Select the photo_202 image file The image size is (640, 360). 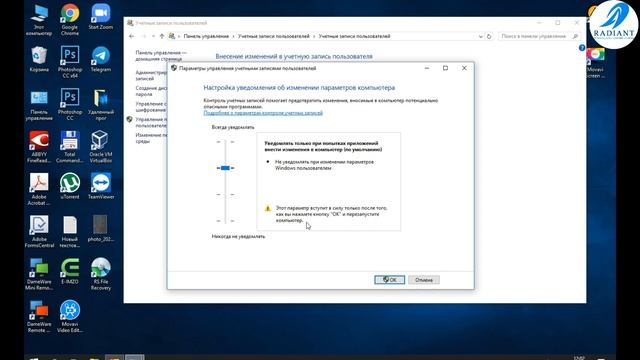pos(100,229)
